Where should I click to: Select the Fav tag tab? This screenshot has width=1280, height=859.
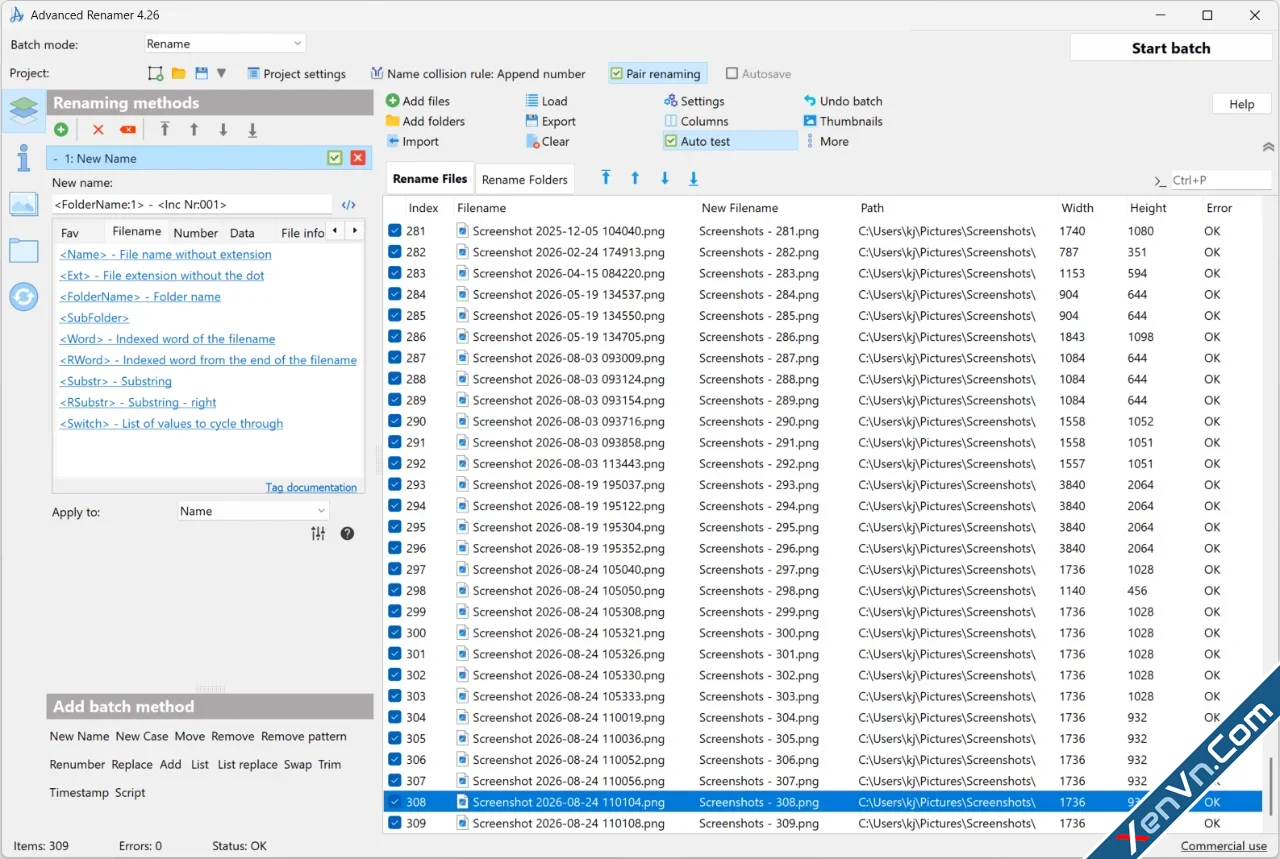70,233
